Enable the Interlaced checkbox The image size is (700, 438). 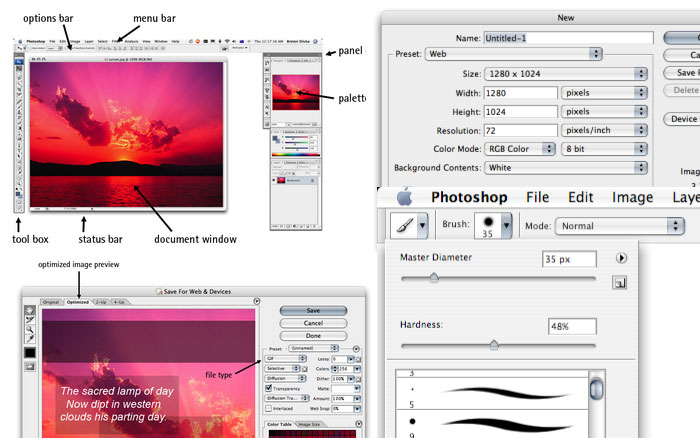coord(268,409)
